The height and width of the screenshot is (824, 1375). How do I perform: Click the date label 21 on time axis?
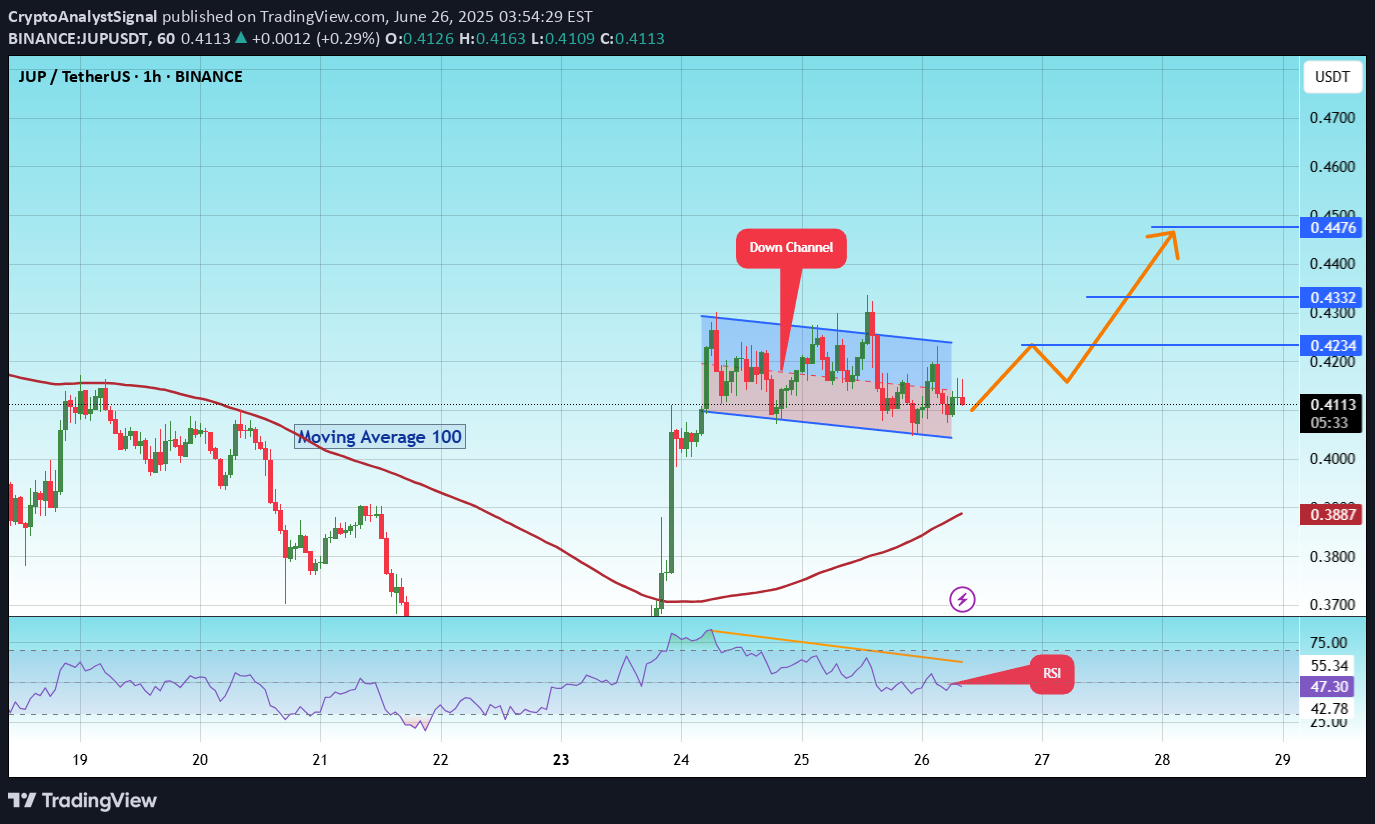(320, 758)
